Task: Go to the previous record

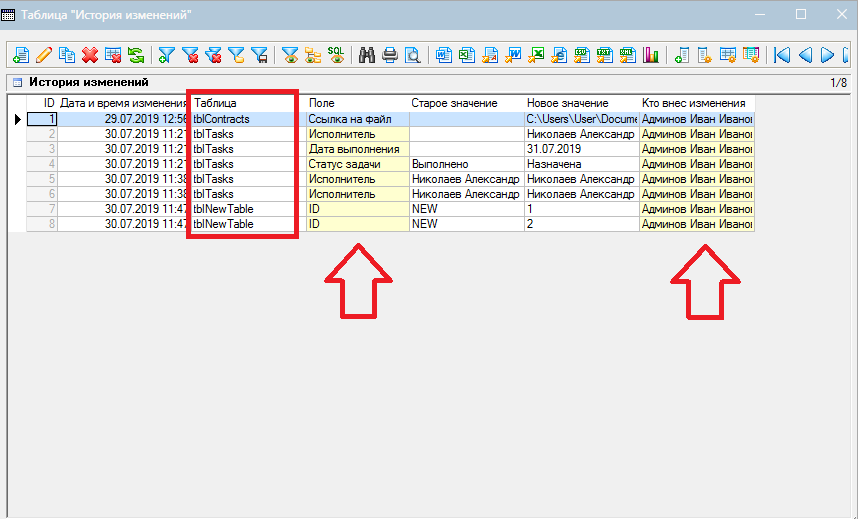Action: pyautogui.click(x=805, y=55)
